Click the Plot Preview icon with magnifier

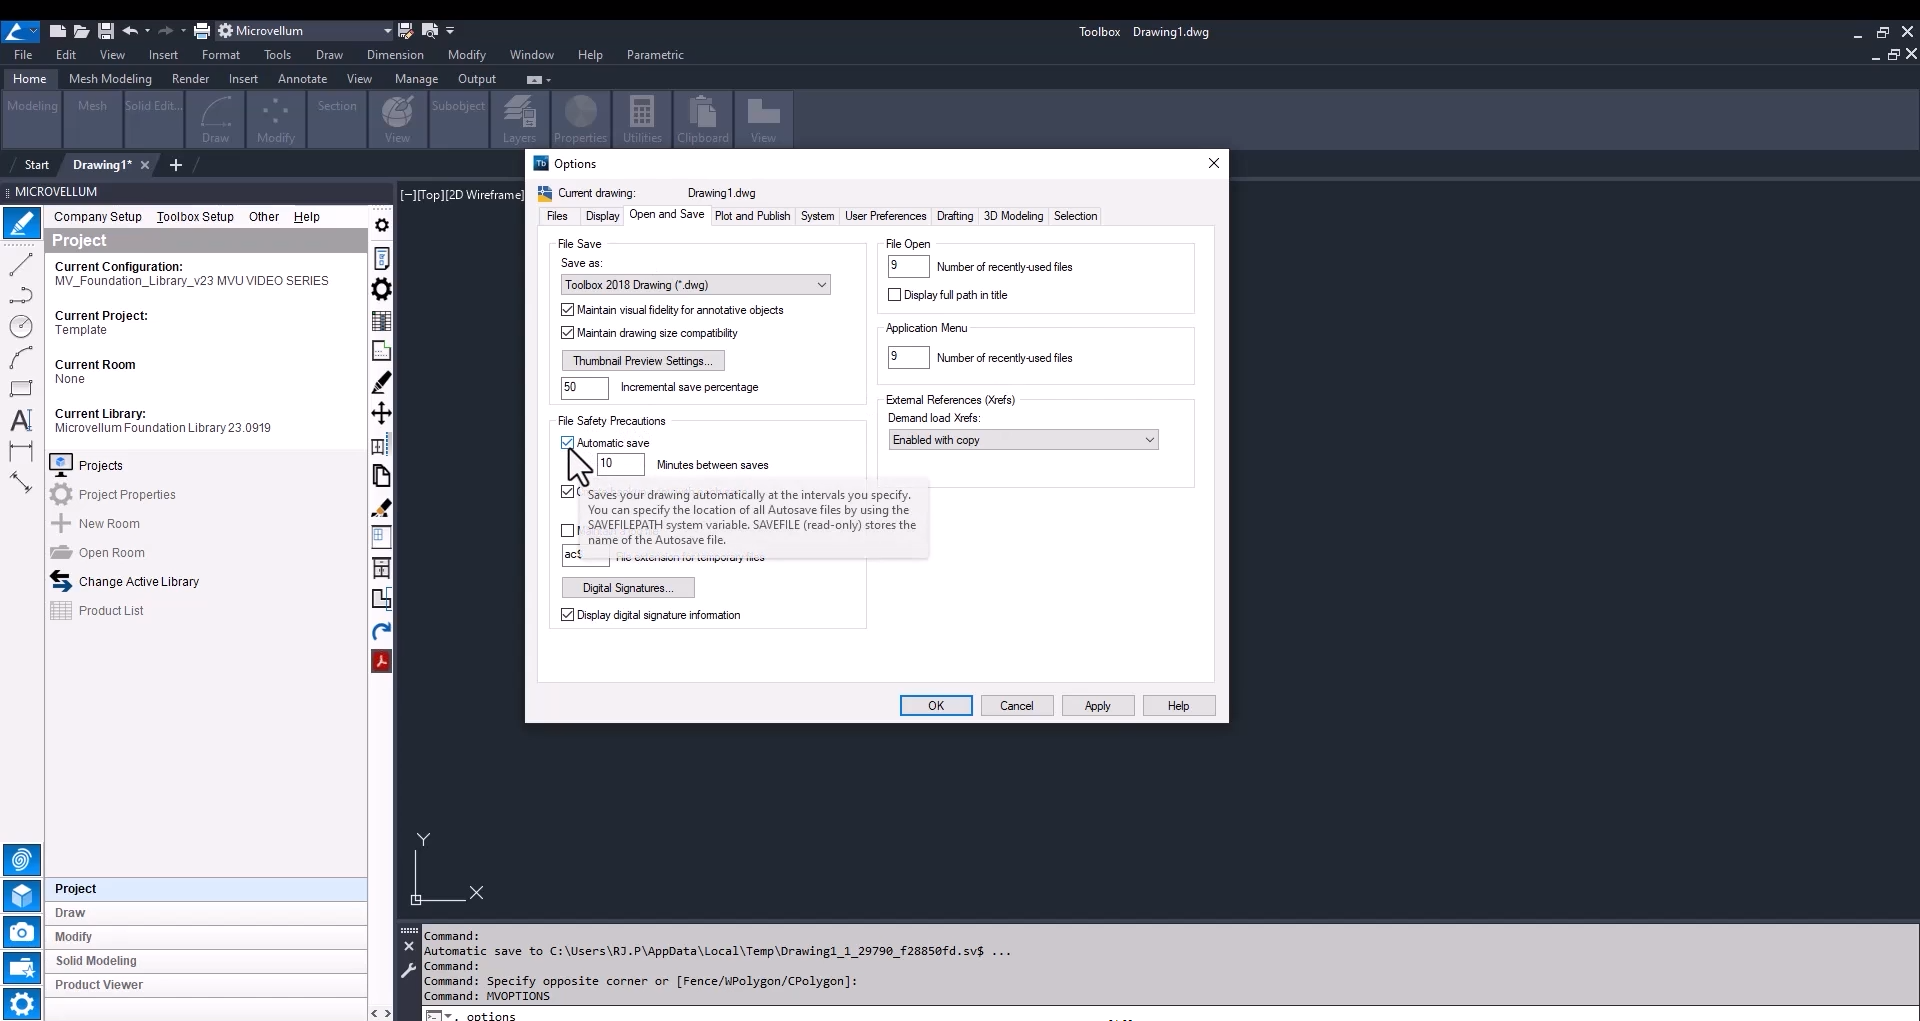pos(429,31)
